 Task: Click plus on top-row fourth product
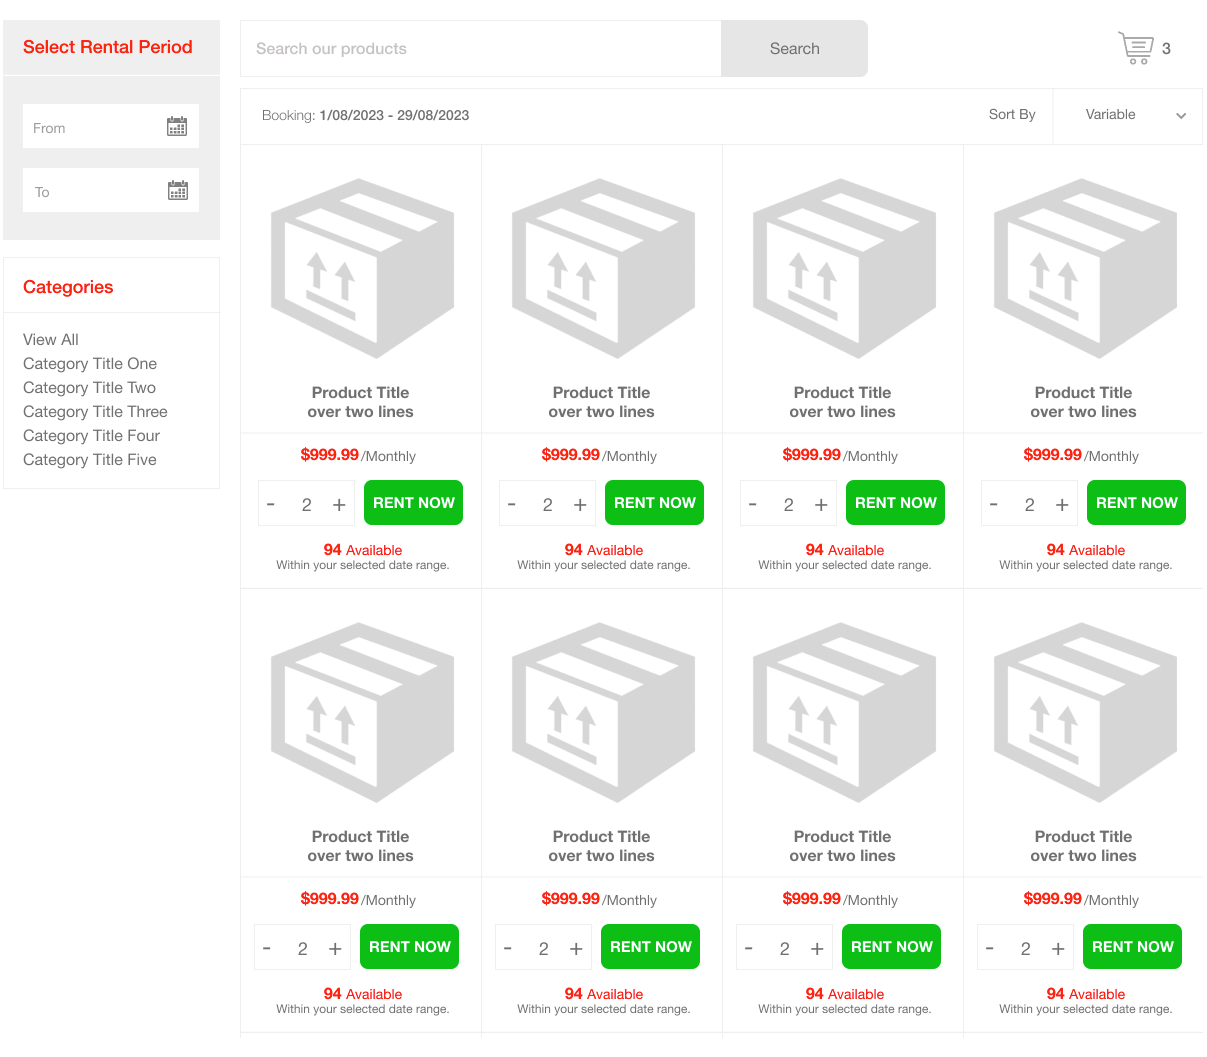point(1062,505)
